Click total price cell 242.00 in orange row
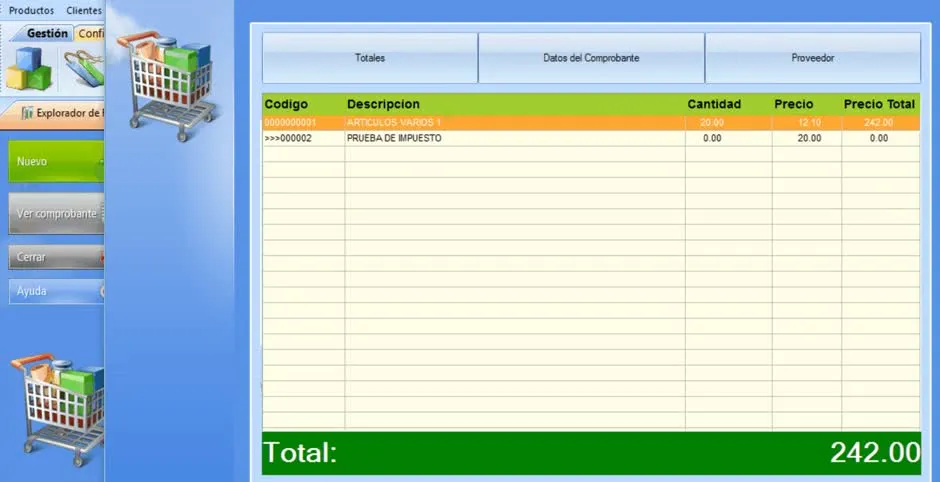 point(881,122)
